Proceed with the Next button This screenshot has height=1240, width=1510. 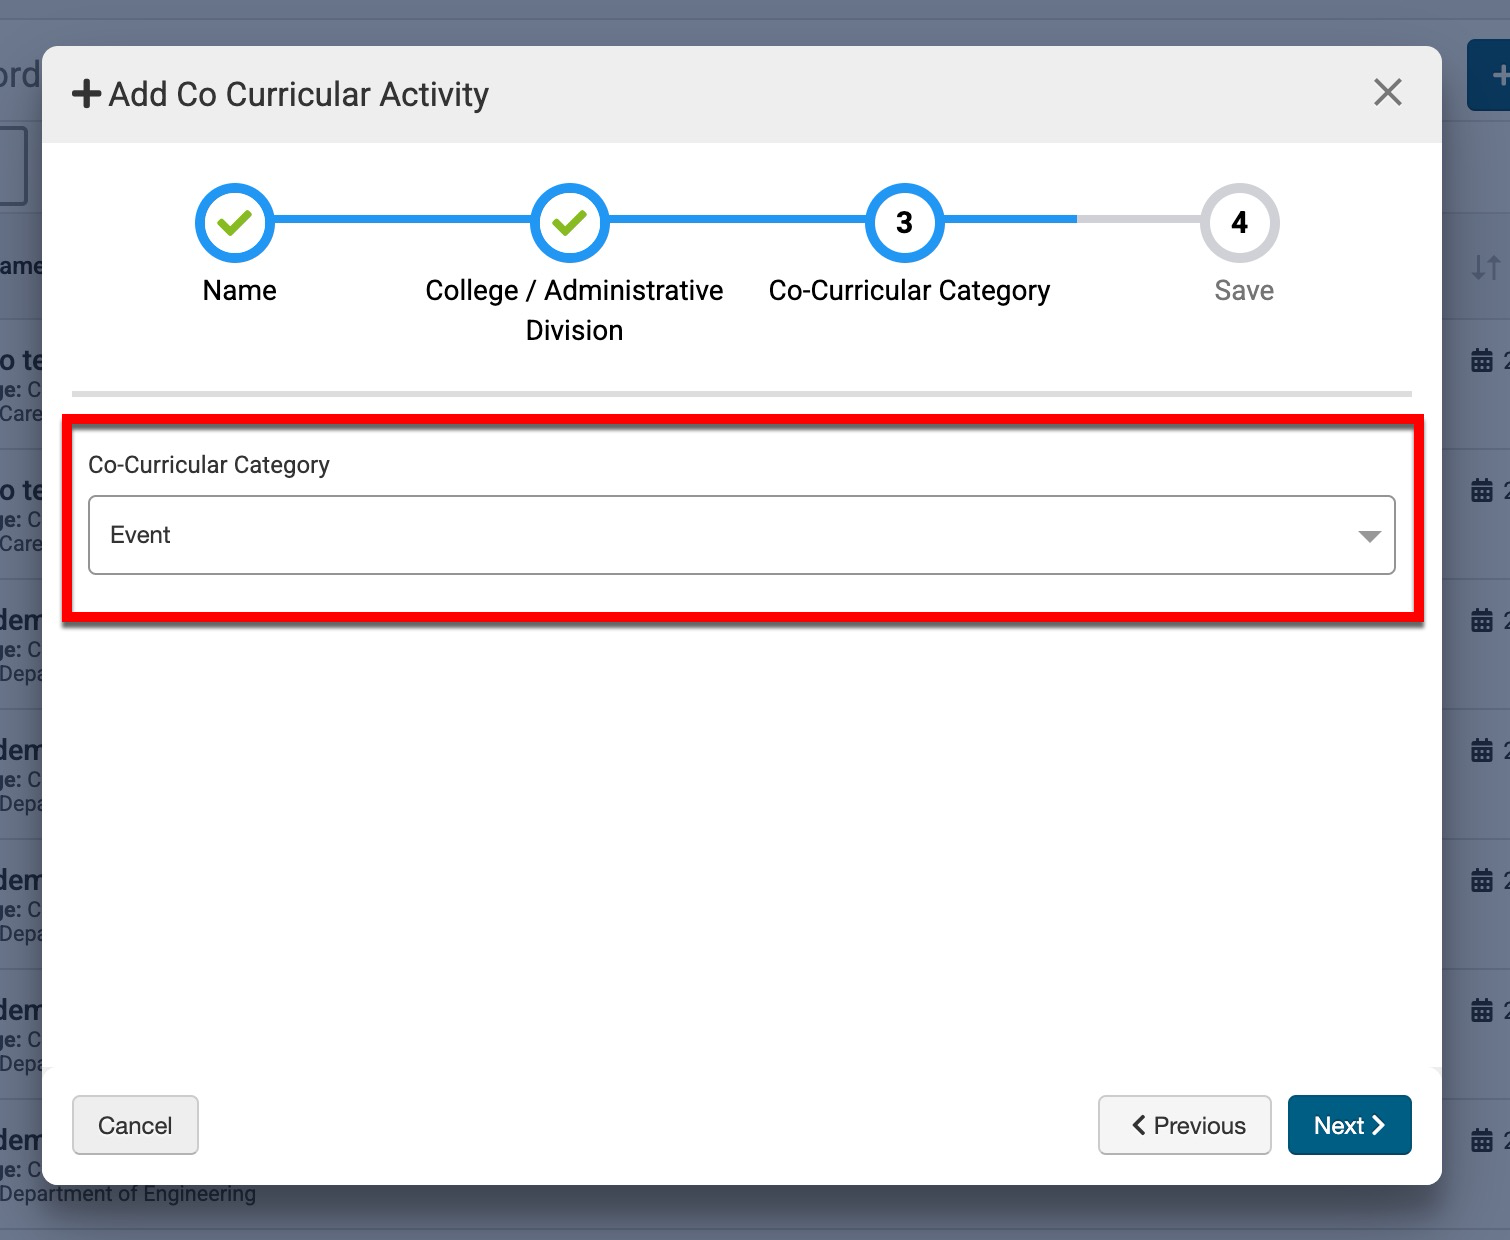point(1349,1125)
